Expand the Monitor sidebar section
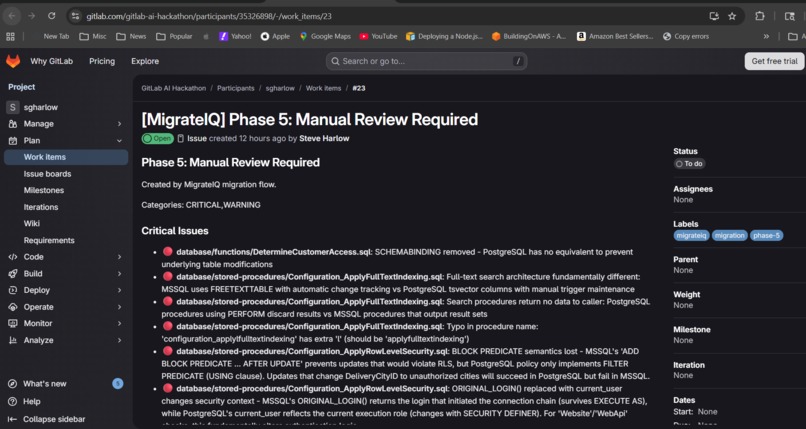Viewport: 806px width, 429px height. click(x=66, y=323)
